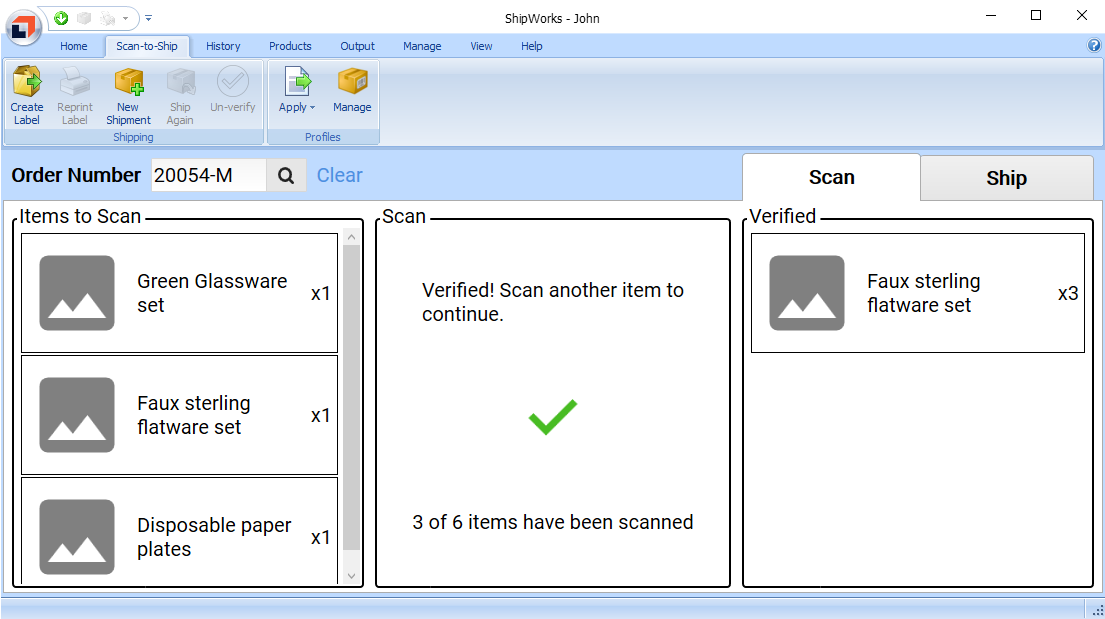
Task: Click the scroll up arrow in Items to Scan
Action: click(x=352, y=238)
